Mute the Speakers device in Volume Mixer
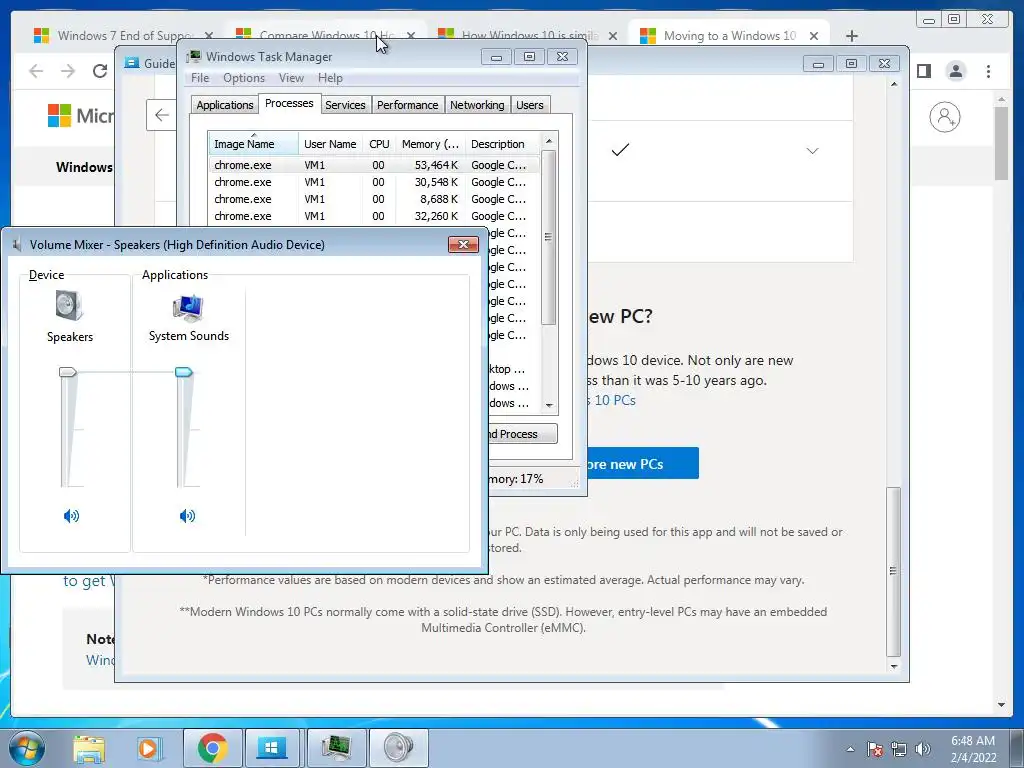The width and height of the screenshot is (1024, 768). point(71,516)
